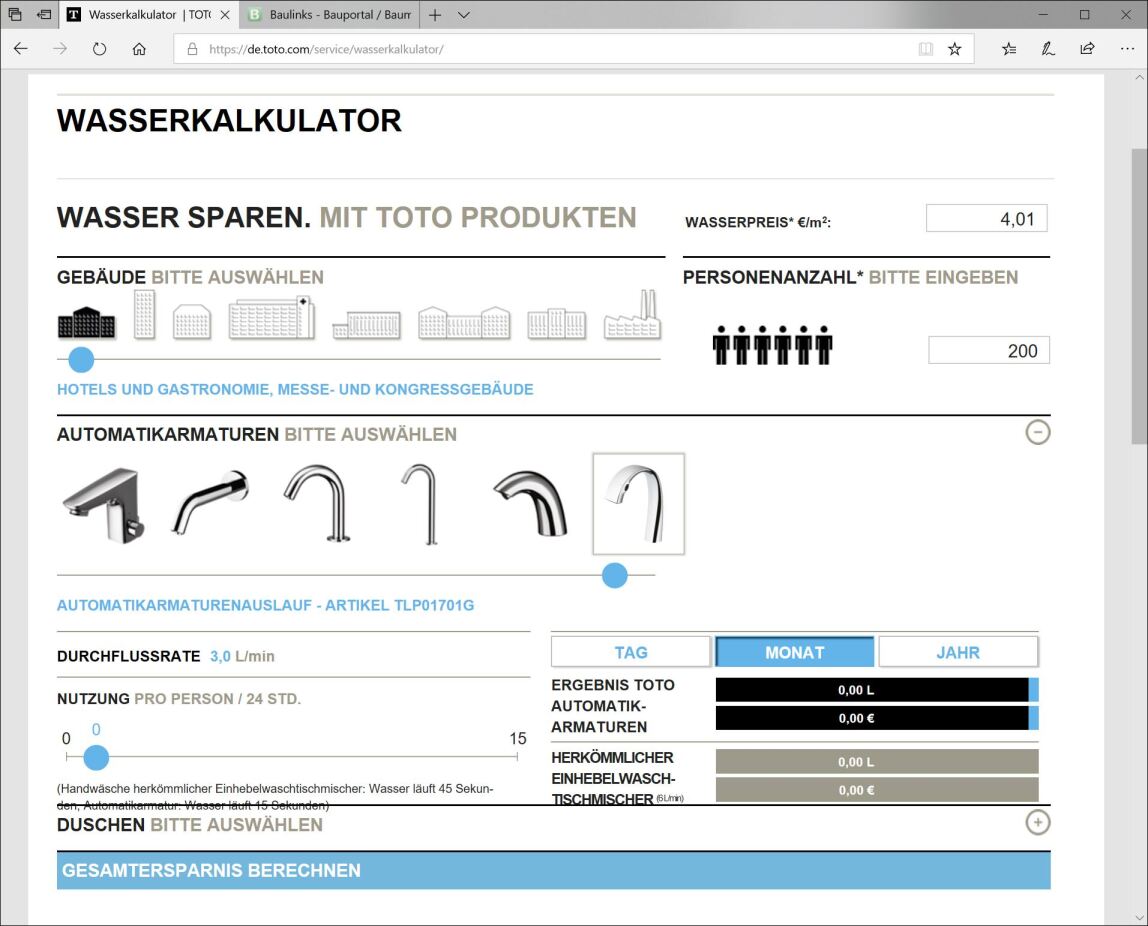This screenshot has width=1148, height=926.
Task: Click the page vertical scrollbar thumb
Action: [x=1138, y=296]
